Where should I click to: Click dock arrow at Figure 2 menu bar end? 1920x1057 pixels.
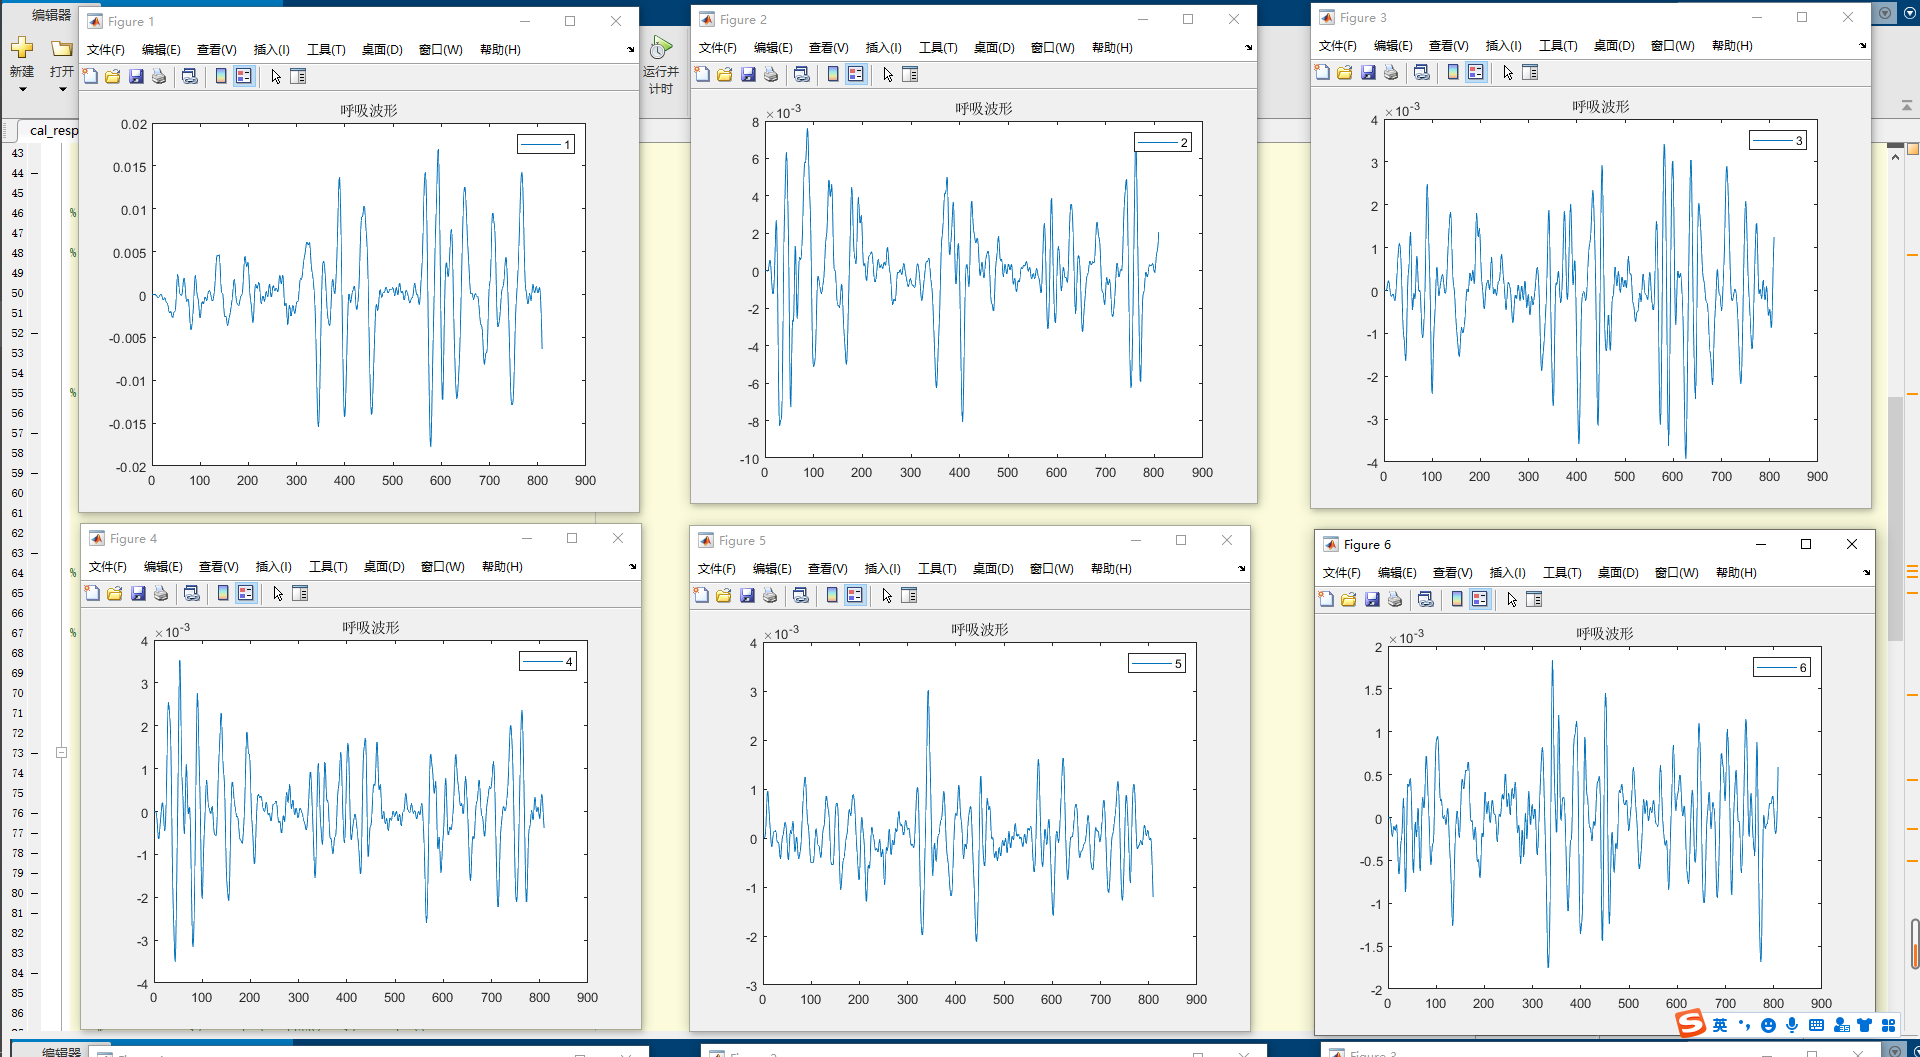point(1248,48)
